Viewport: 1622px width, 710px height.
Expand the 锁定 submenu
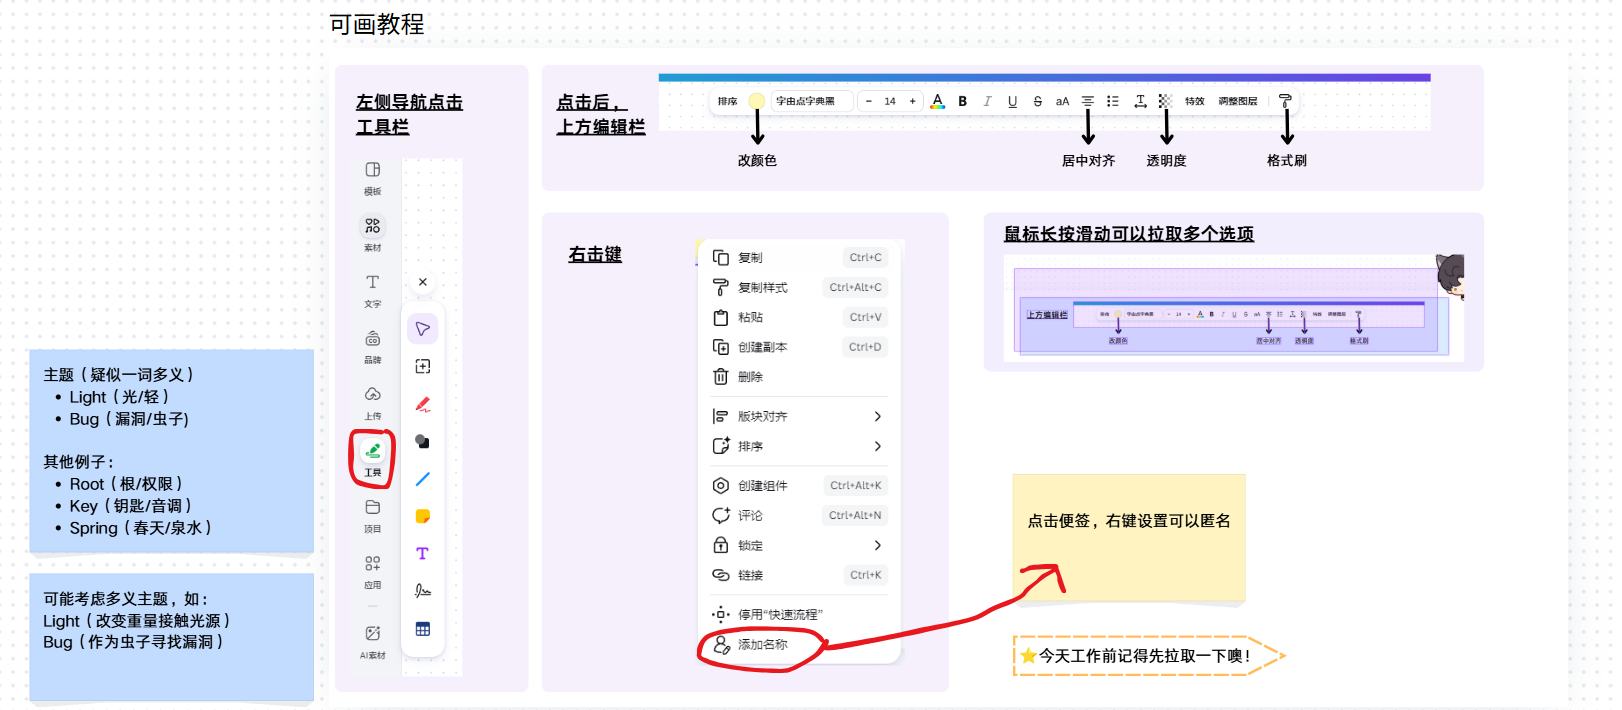(800, 545)
